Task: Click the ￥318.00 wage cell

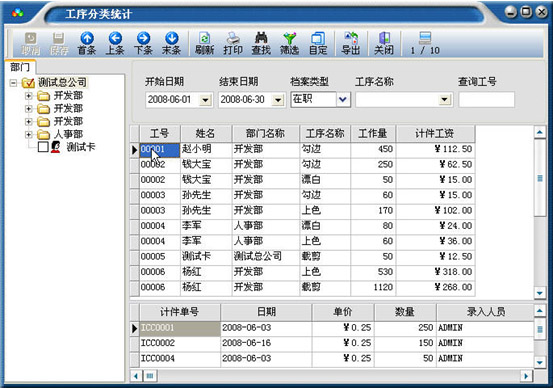Action: [x=435, y=272]
